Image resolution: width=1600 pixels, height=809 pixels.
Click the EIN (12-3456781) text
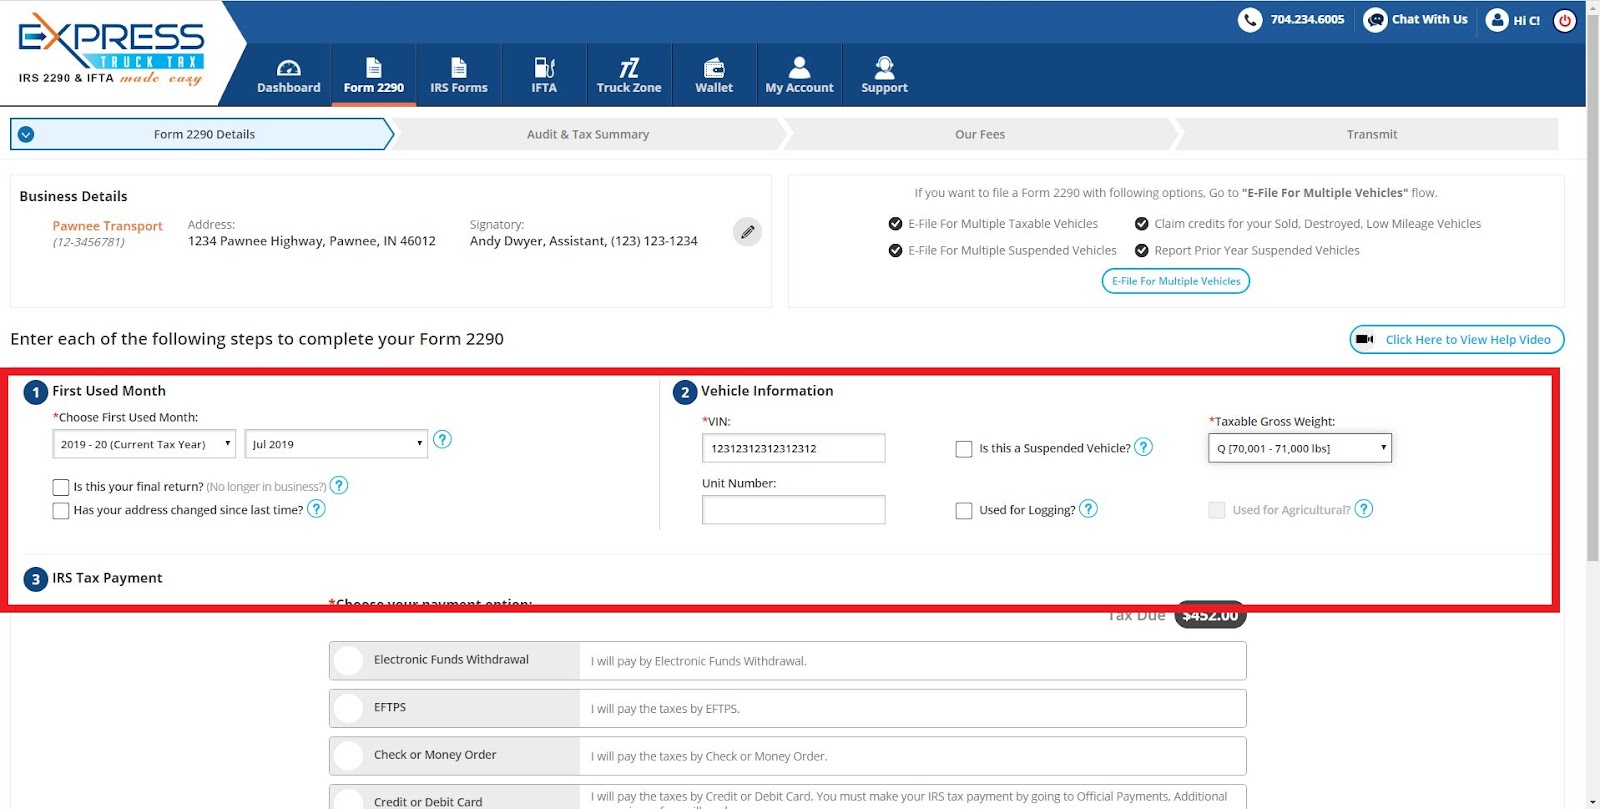click(88, 242)
